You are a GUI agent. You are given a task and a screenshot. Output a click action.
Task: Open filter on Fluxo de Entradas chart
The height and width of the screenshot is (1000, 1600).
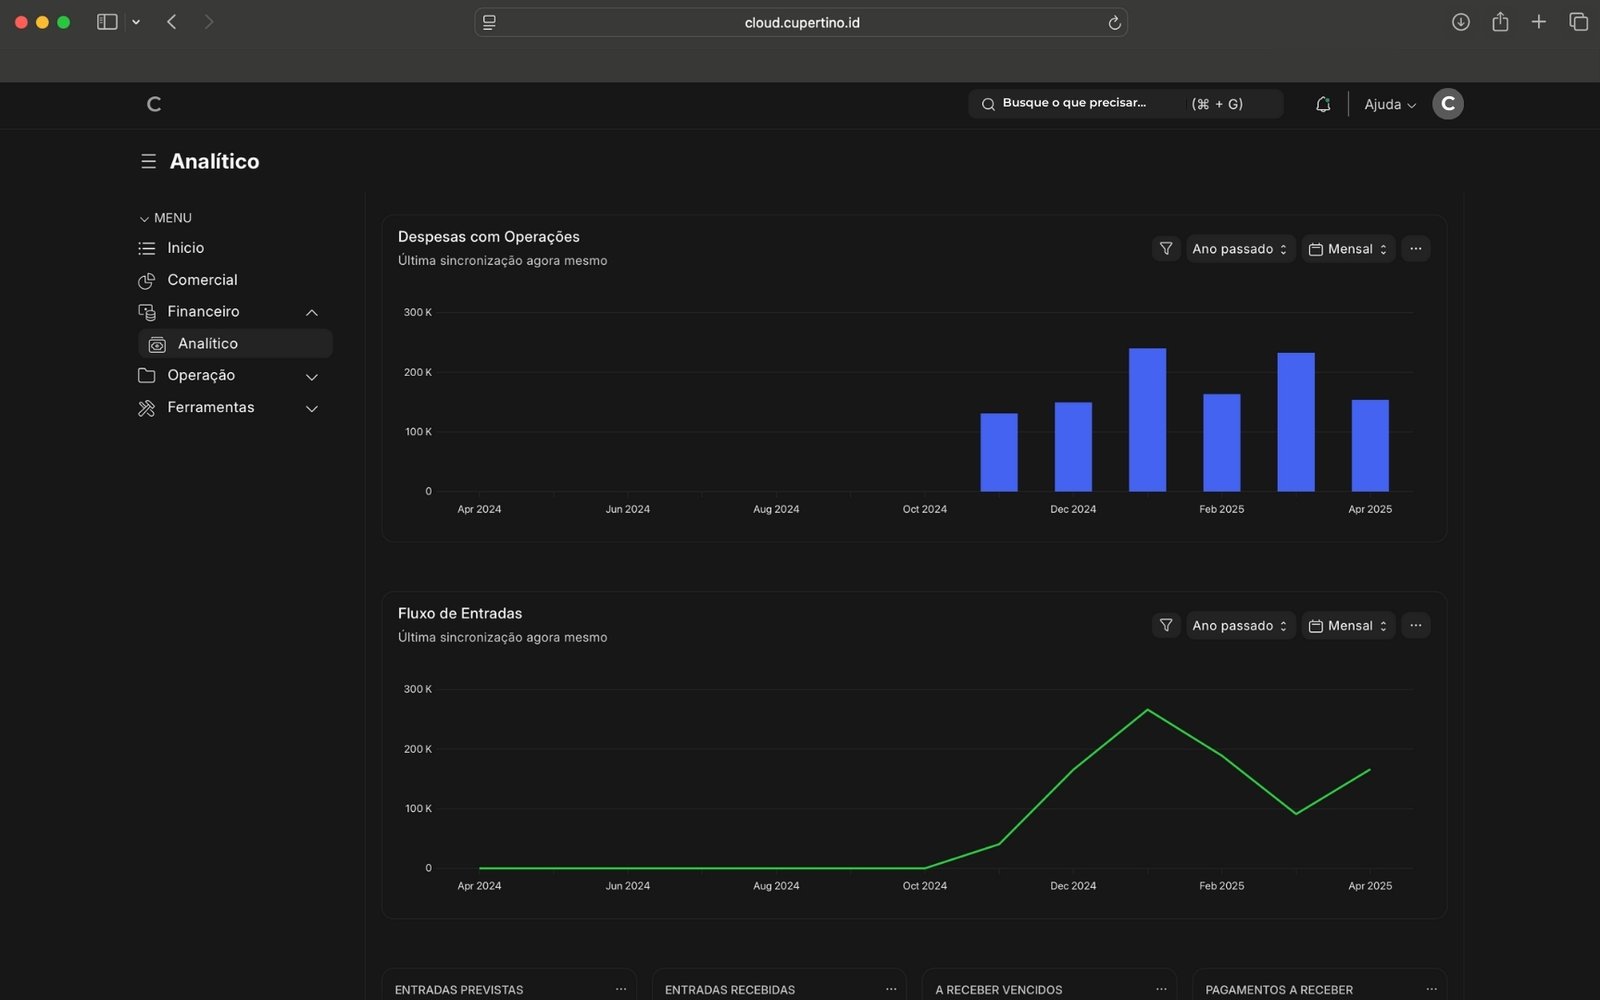click(1166, 626)
